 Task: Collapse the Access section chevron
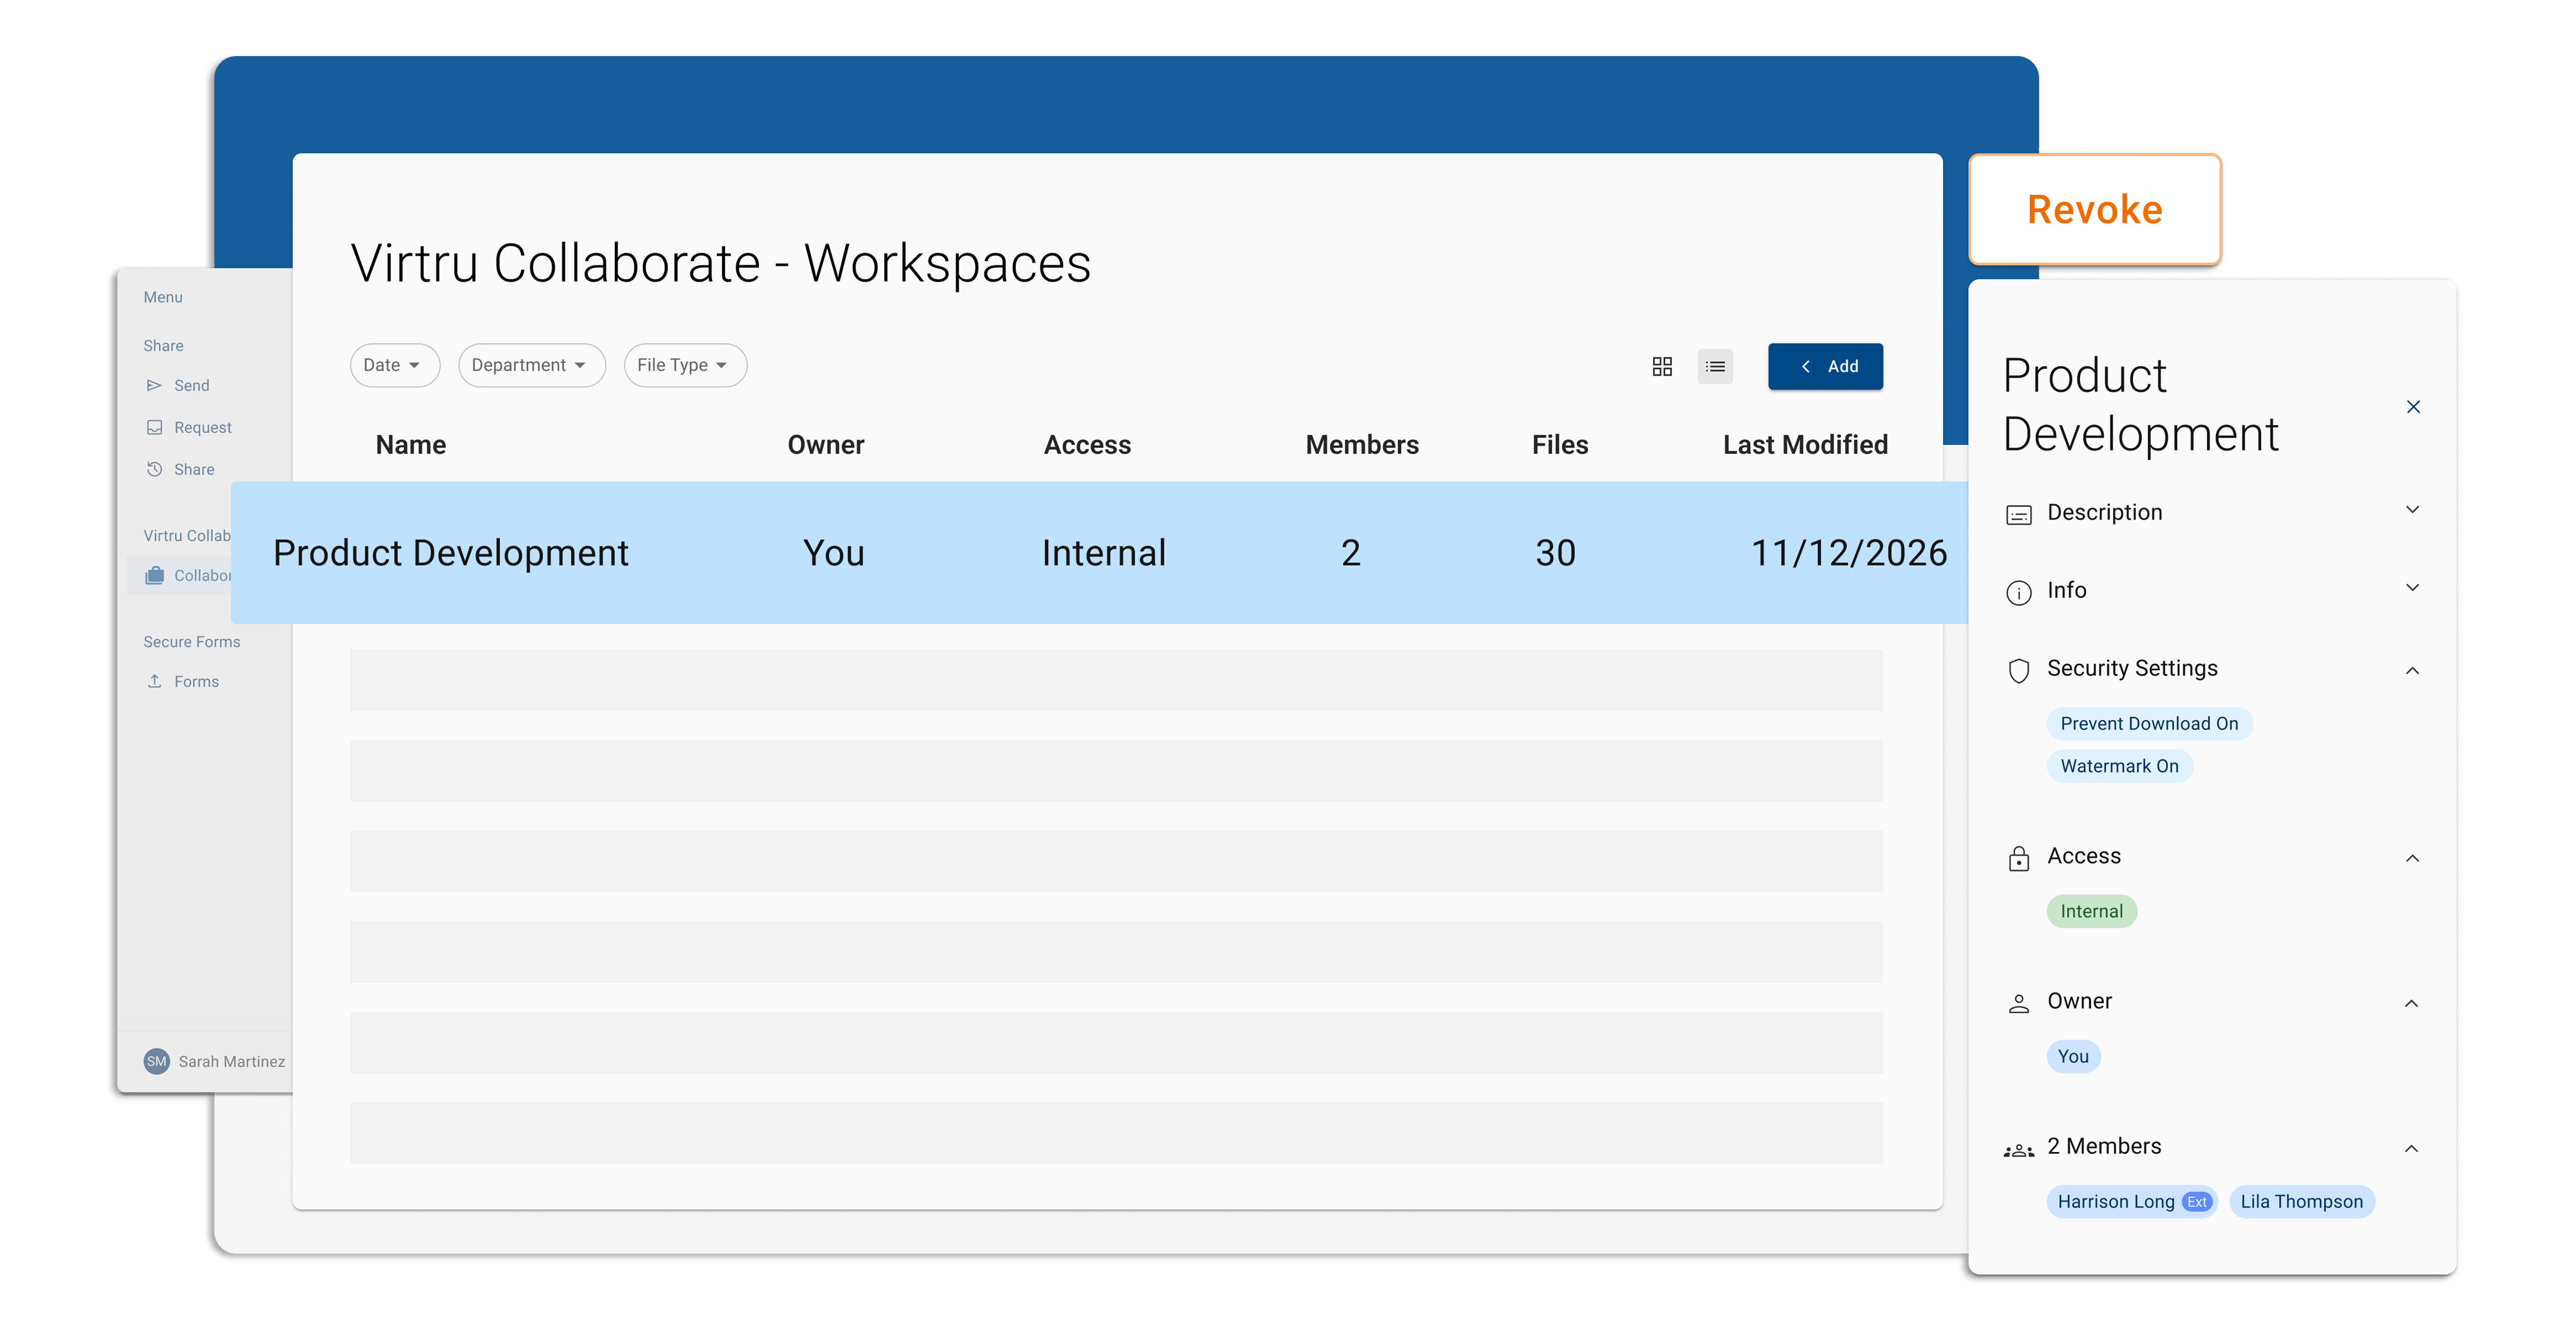(x=2412, y=858)
